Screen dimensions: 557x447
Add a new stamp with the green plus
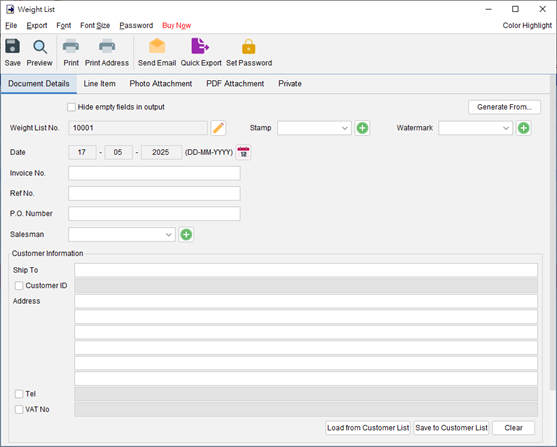pyautogui.click(x=362, y=128)
